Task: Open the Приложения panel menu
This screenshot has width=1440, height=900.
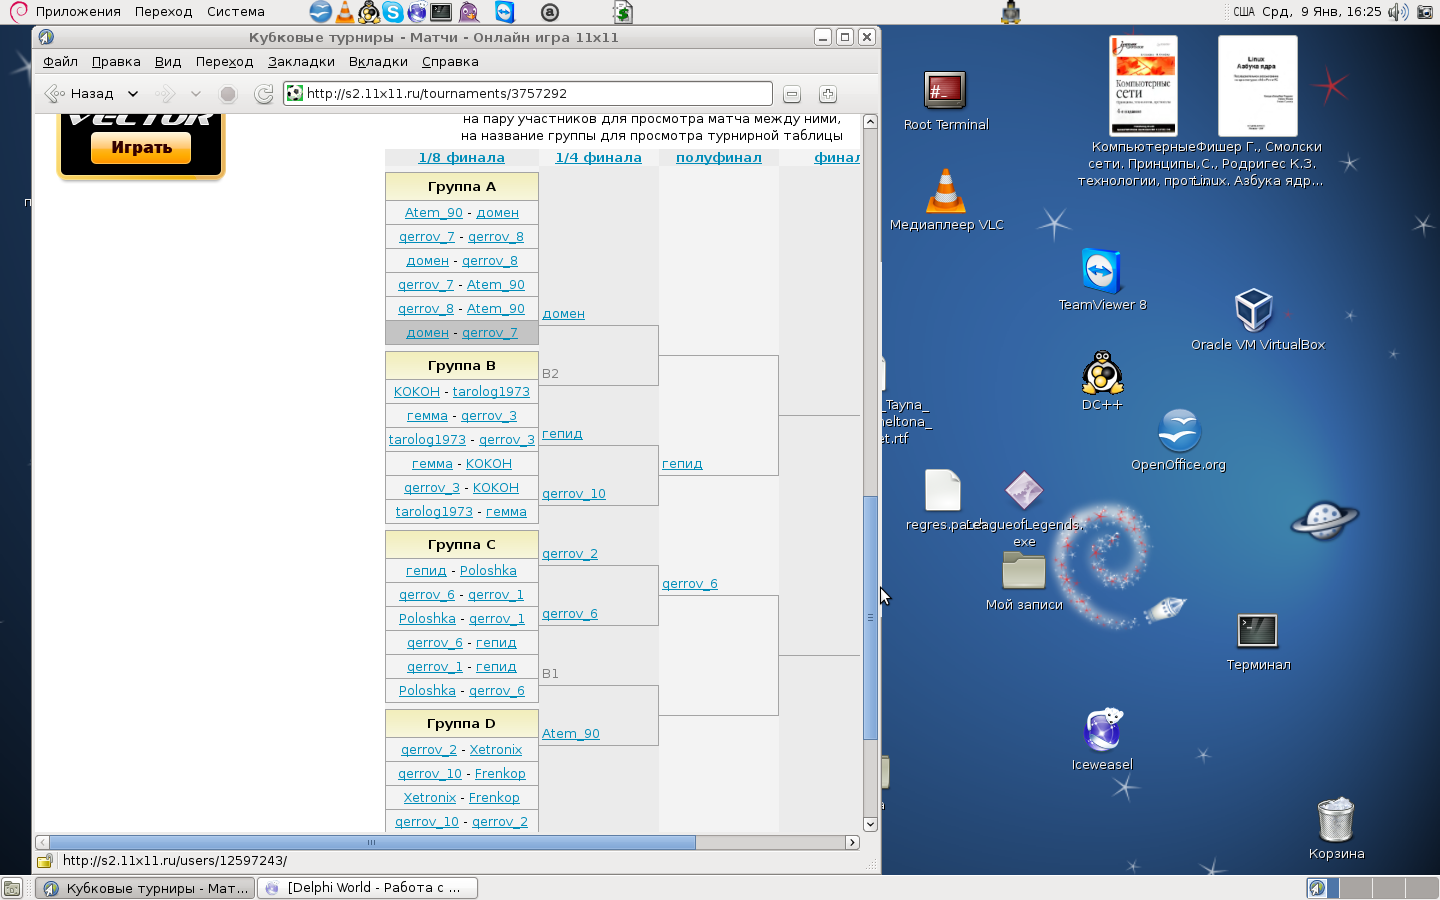Action: pos(77,12)
